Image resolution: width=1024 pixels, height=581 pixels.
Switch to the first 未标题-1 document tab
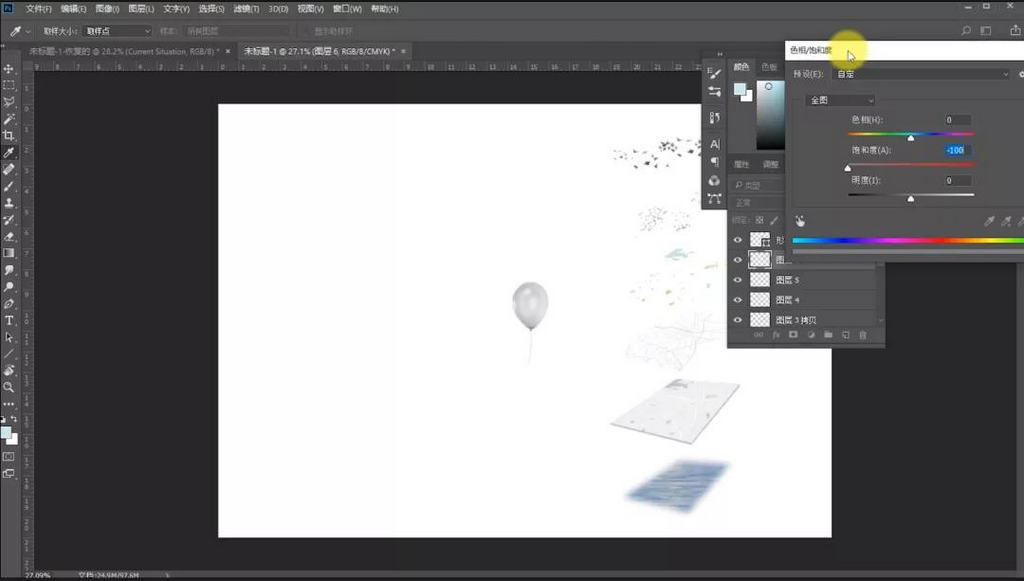click(120, 50)
